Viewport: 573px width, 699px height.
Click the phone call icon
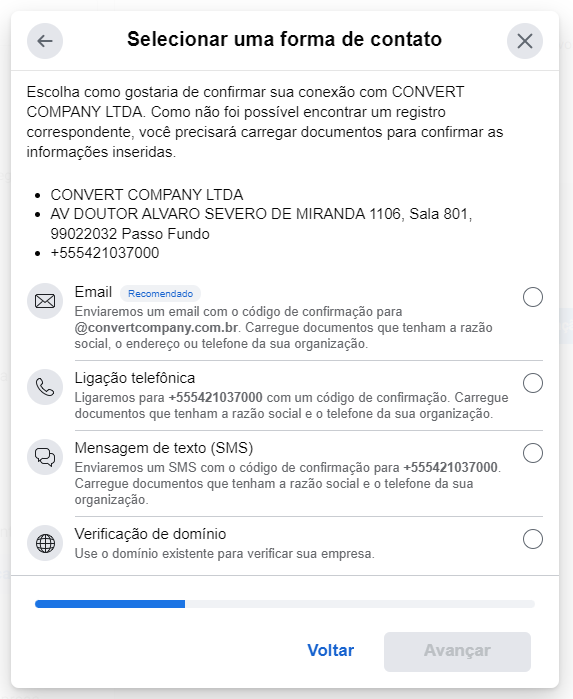45,387
